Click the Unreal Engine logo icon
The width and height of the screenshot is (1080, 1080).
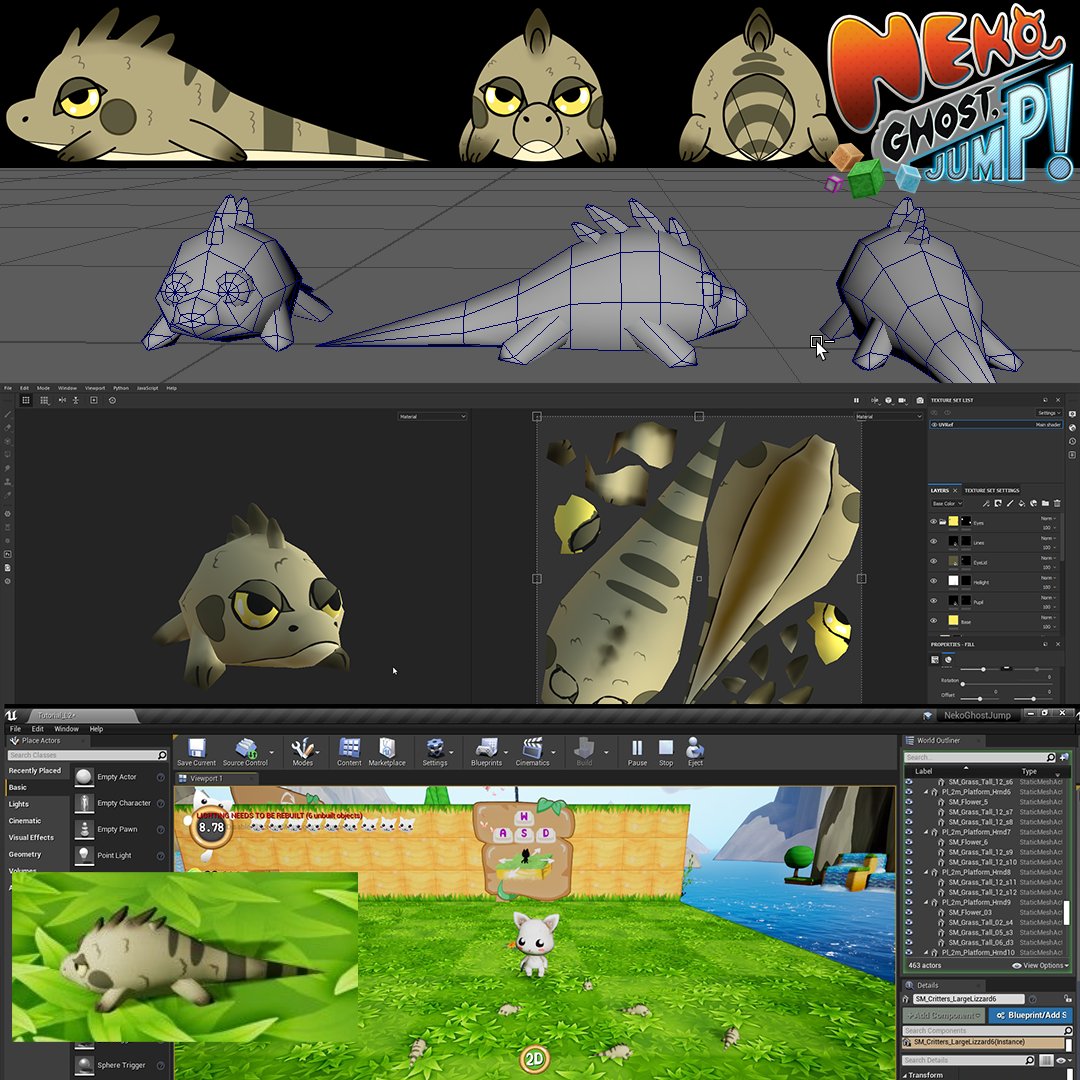point(12,715)
